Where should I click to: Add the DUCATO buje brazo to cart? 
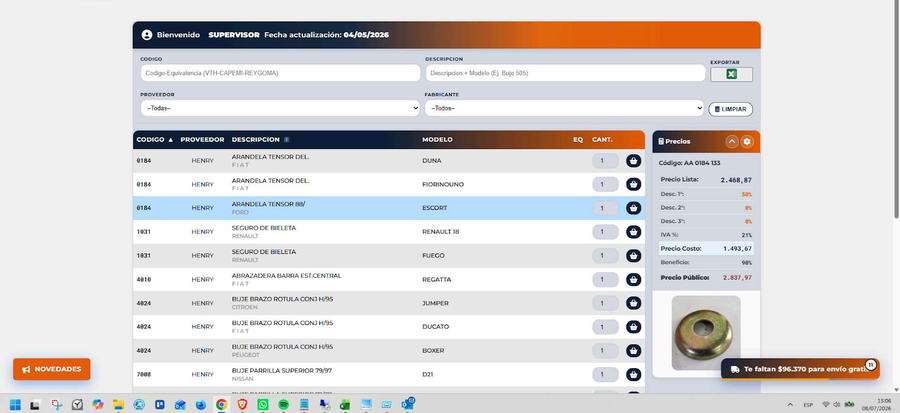pos(633,327)
